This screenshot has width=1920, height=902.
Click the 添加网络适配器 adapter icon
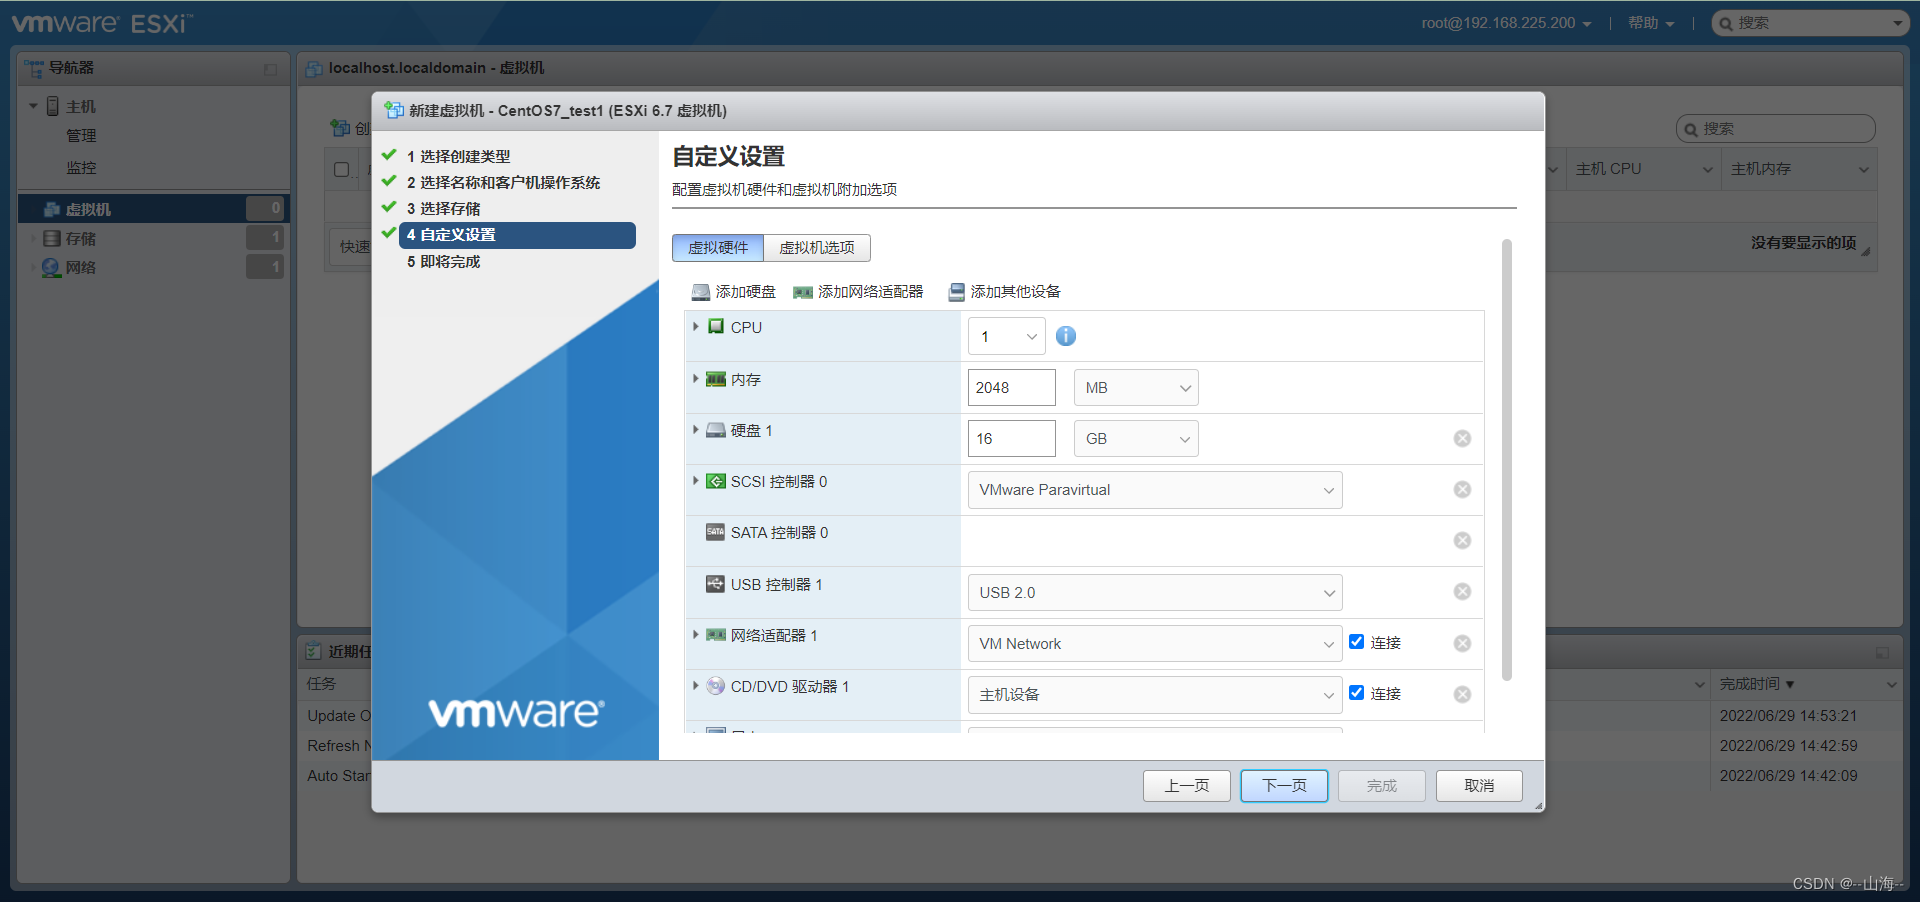point(803,292)
